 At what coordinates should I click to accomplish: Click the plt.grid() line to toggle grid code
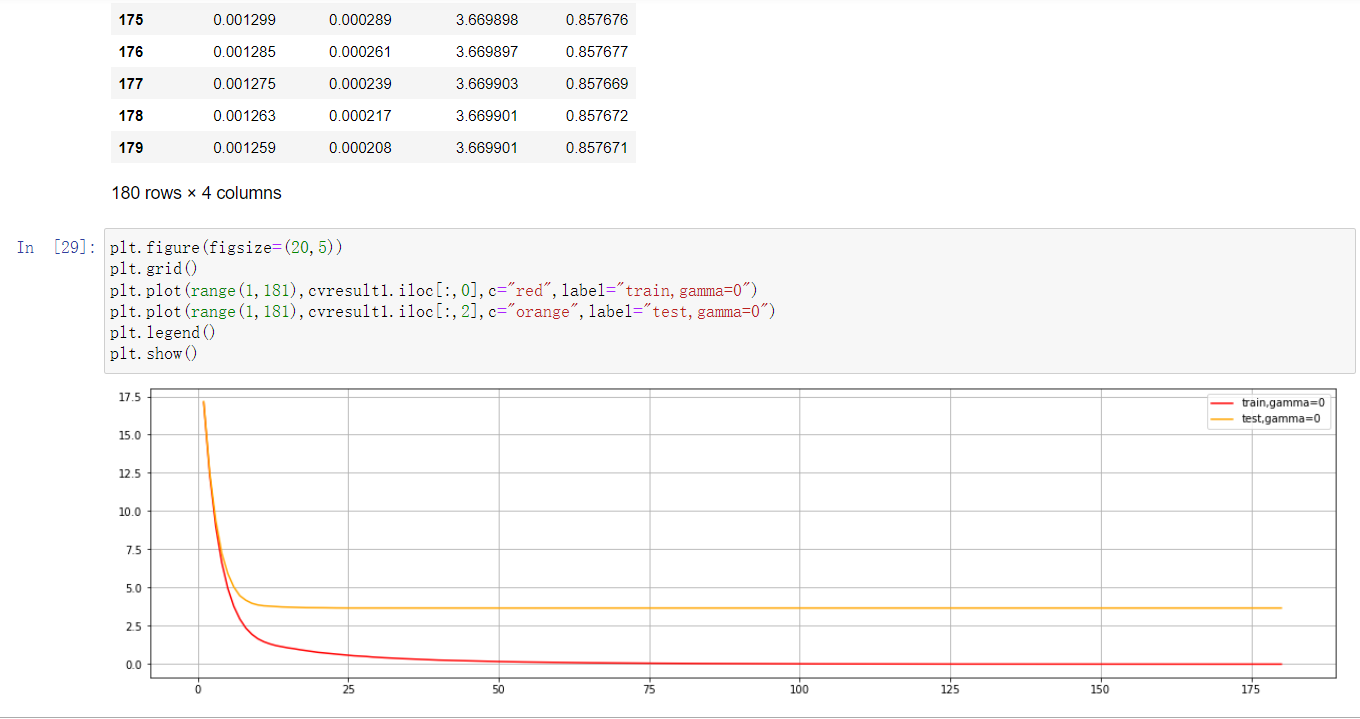pyautogui.click(x=138, y=268)
